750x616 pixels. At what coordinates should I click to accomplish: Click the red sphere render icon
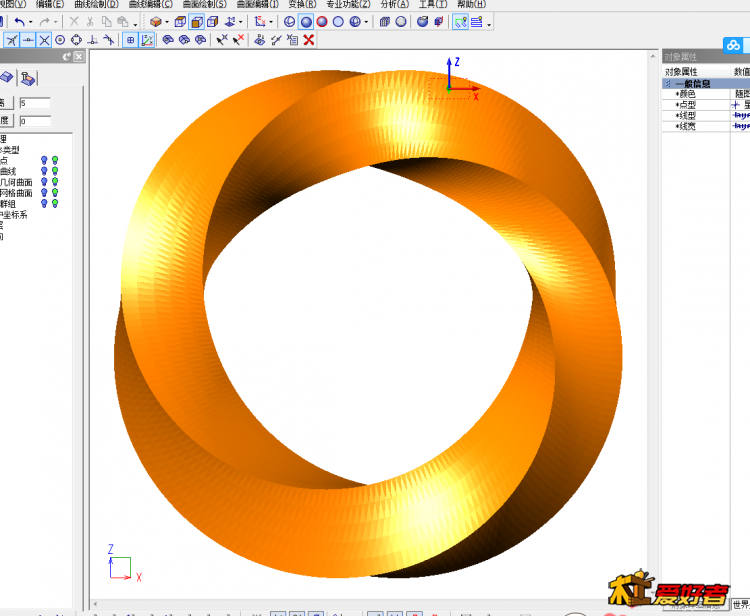(322, 21)
